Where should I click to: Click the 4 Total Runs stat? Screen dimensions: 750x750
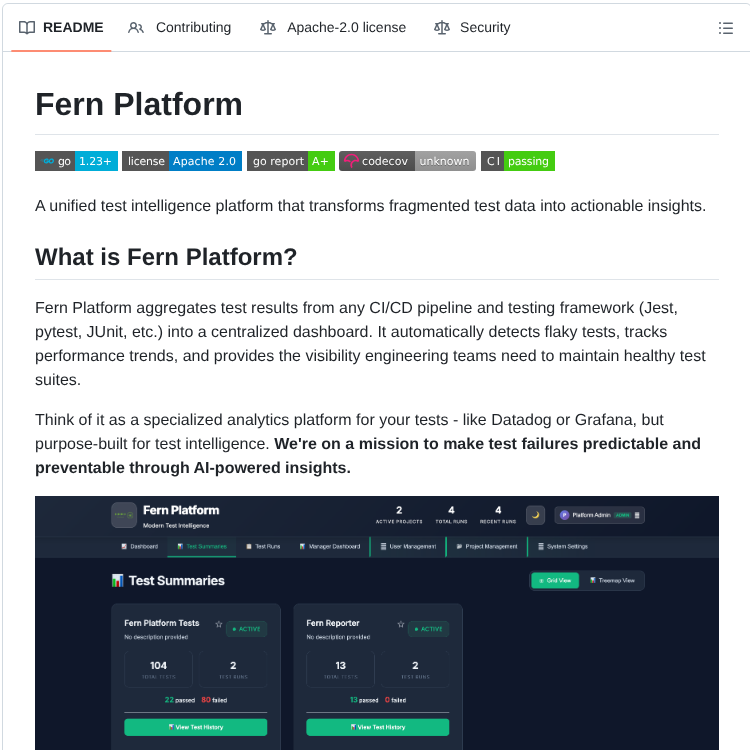(451, 515)
